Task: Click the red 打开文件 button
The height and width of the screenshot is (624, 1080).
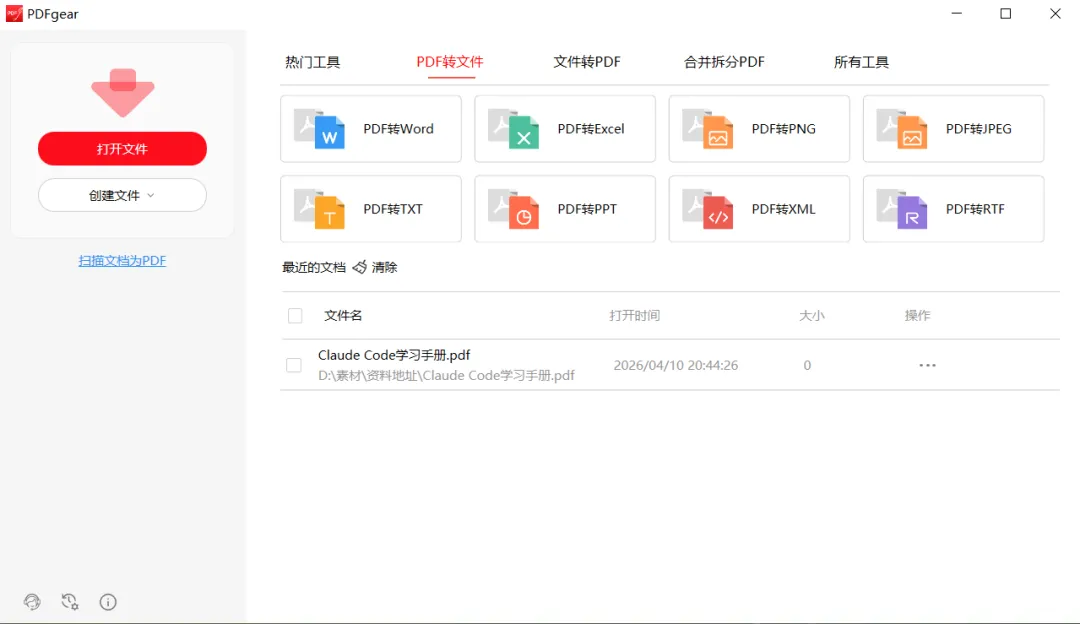Action: (123, 149)
